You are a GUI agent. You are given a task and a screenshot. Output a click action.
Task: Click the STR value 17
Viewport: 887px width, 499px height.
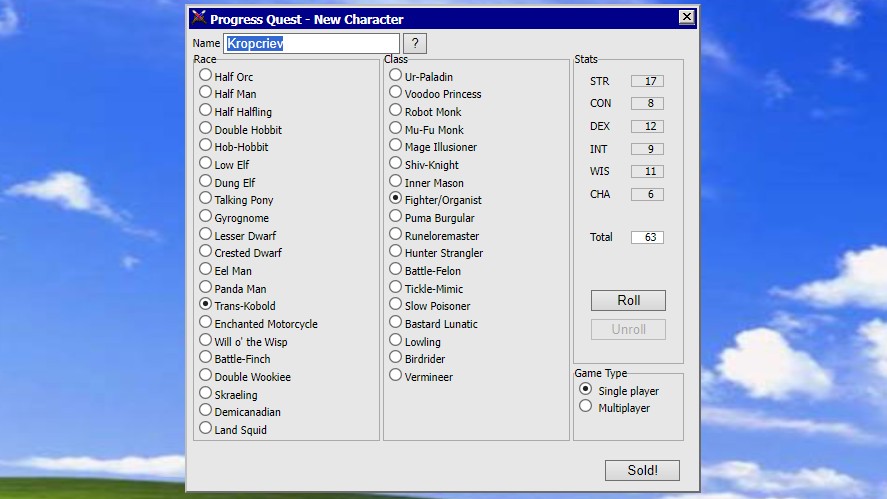[x=647, y=81]
